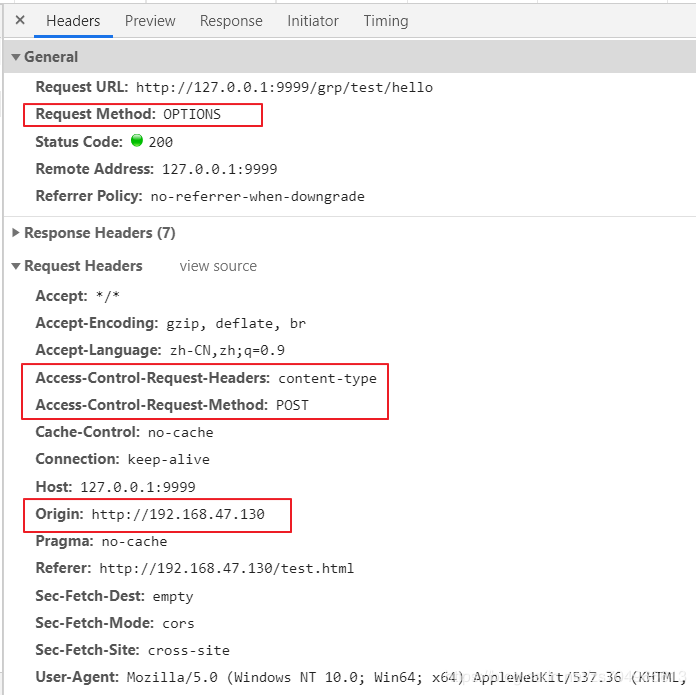The height and width of the screenshot is (695, 696).
Task: Select the Cache-Control value no-cache
Action: click(x=181, y=432)
